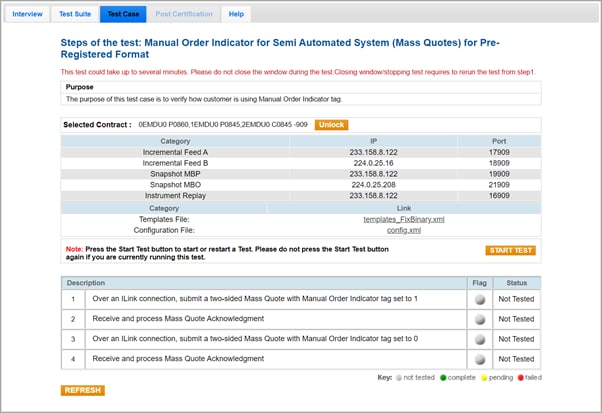Click the flag indicator for step 3
Image resolution: width=602 pixels, height=413 pixels.
[481, 340]
